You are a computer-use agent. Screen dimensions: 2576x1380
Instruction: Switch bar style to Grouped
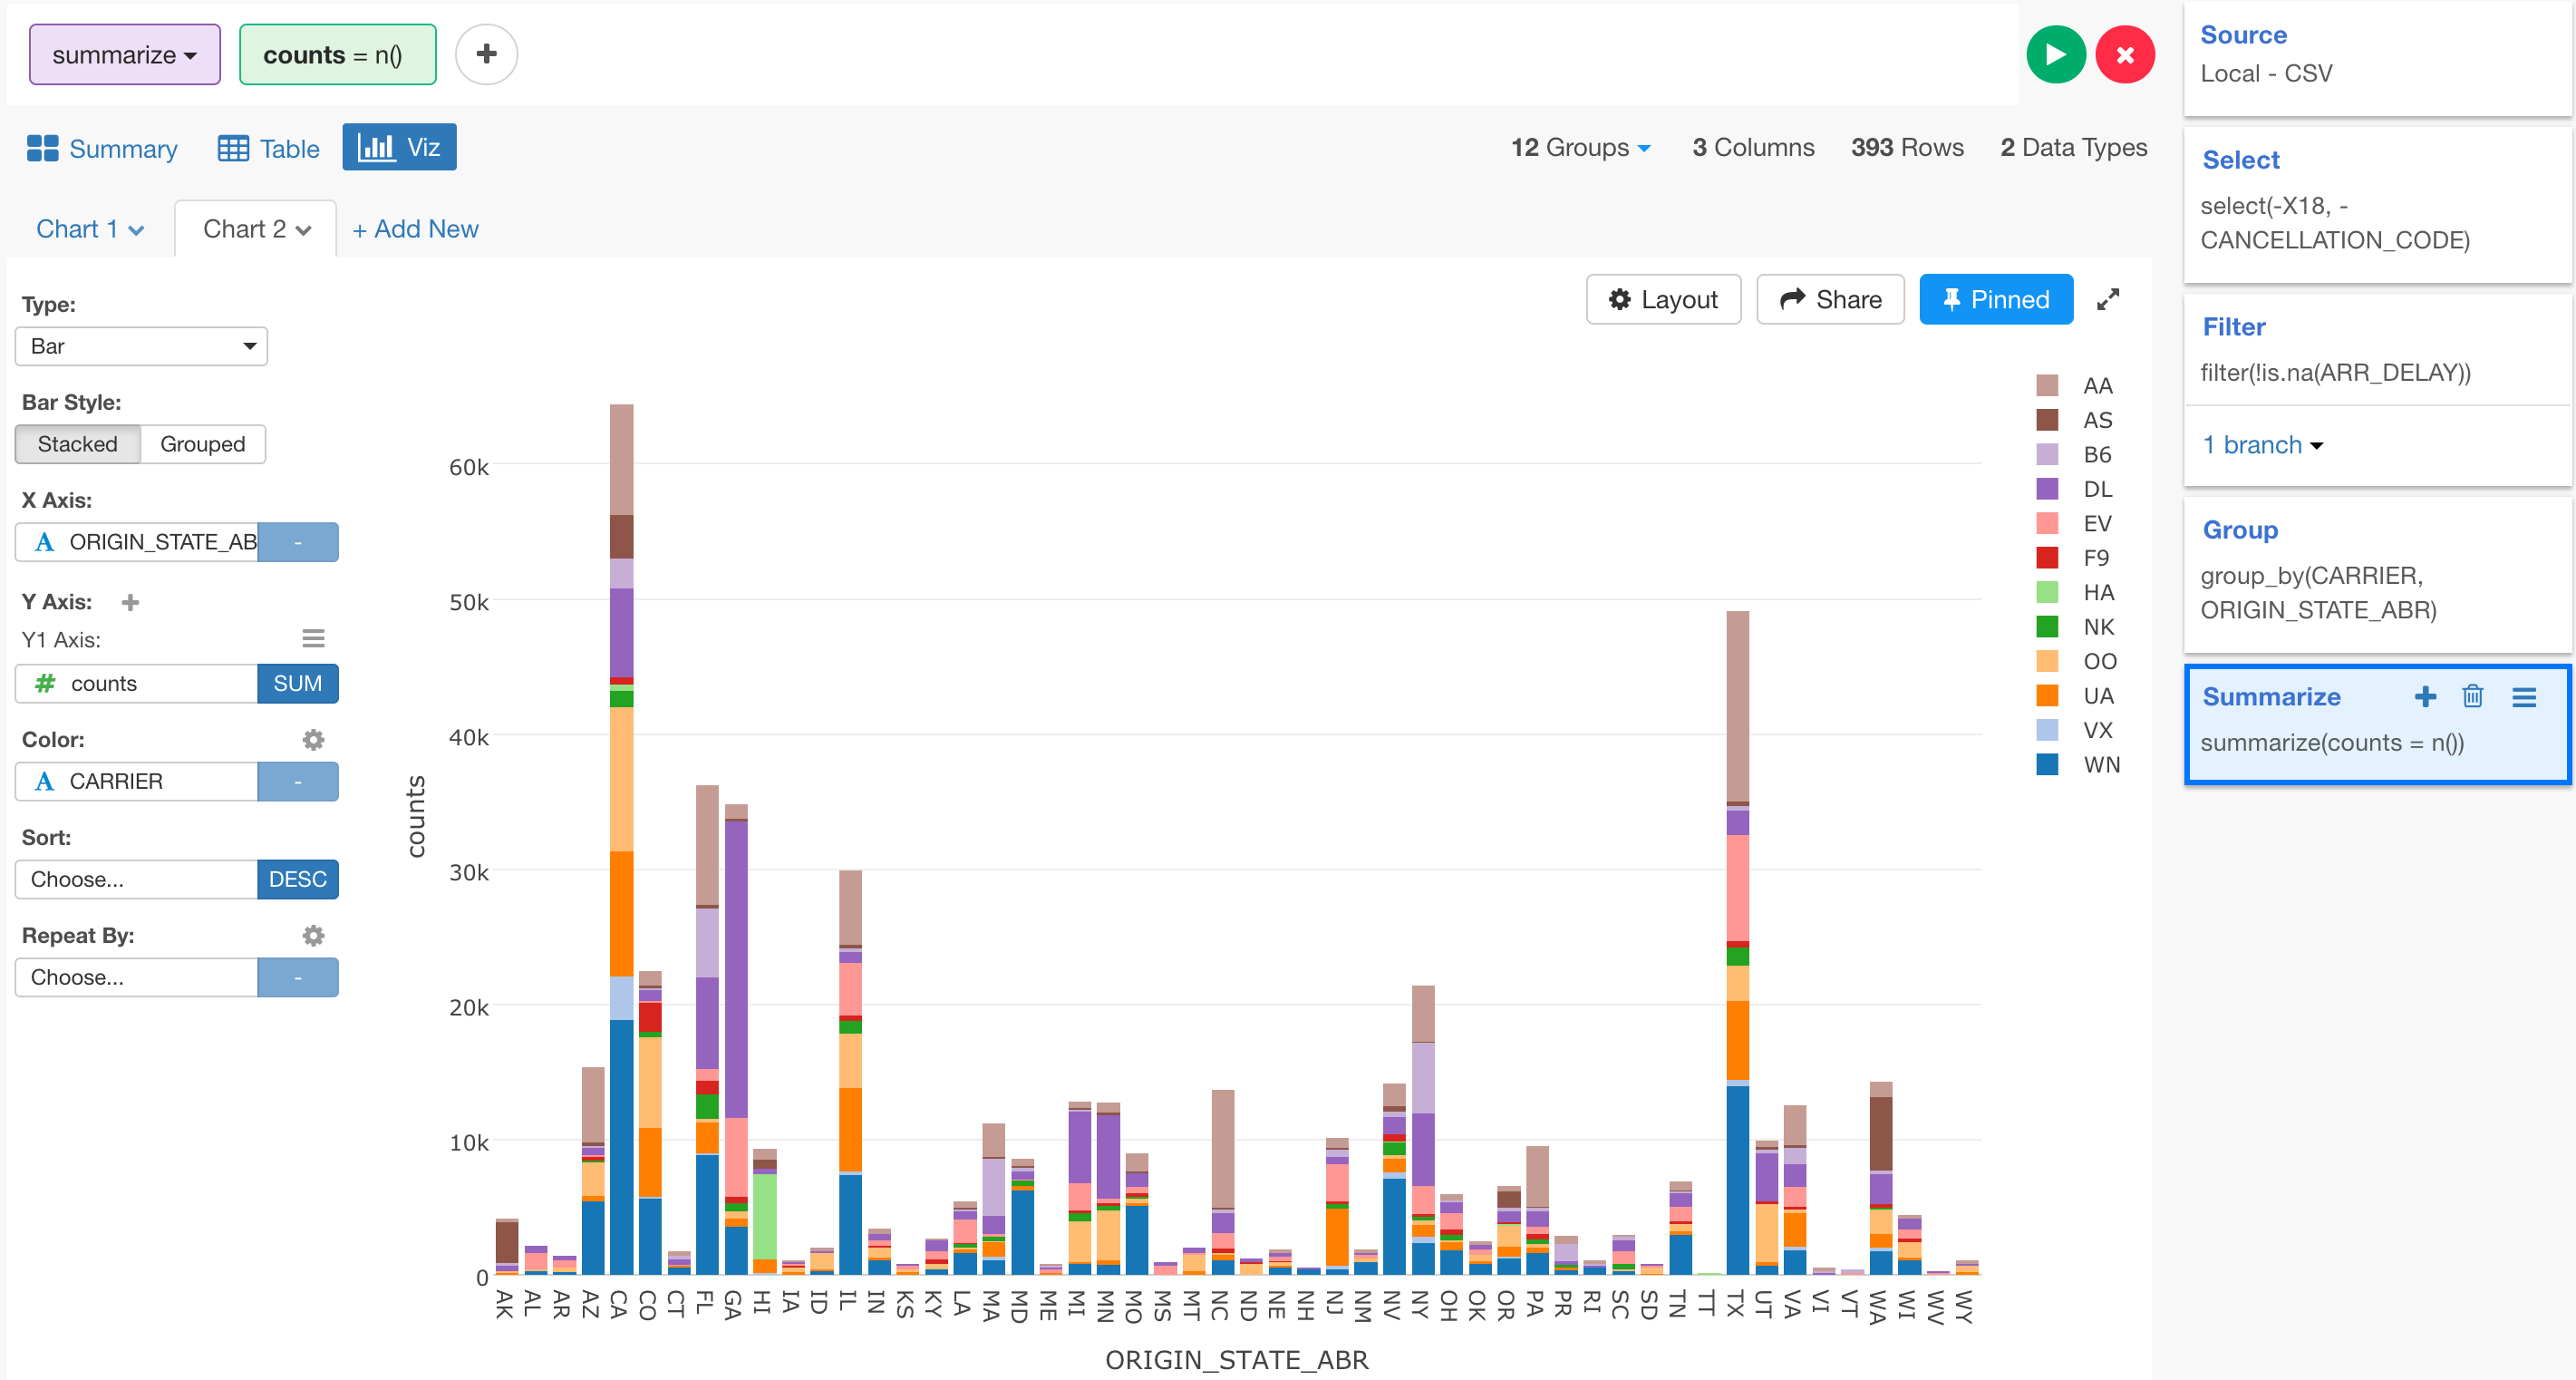[202, 444]
